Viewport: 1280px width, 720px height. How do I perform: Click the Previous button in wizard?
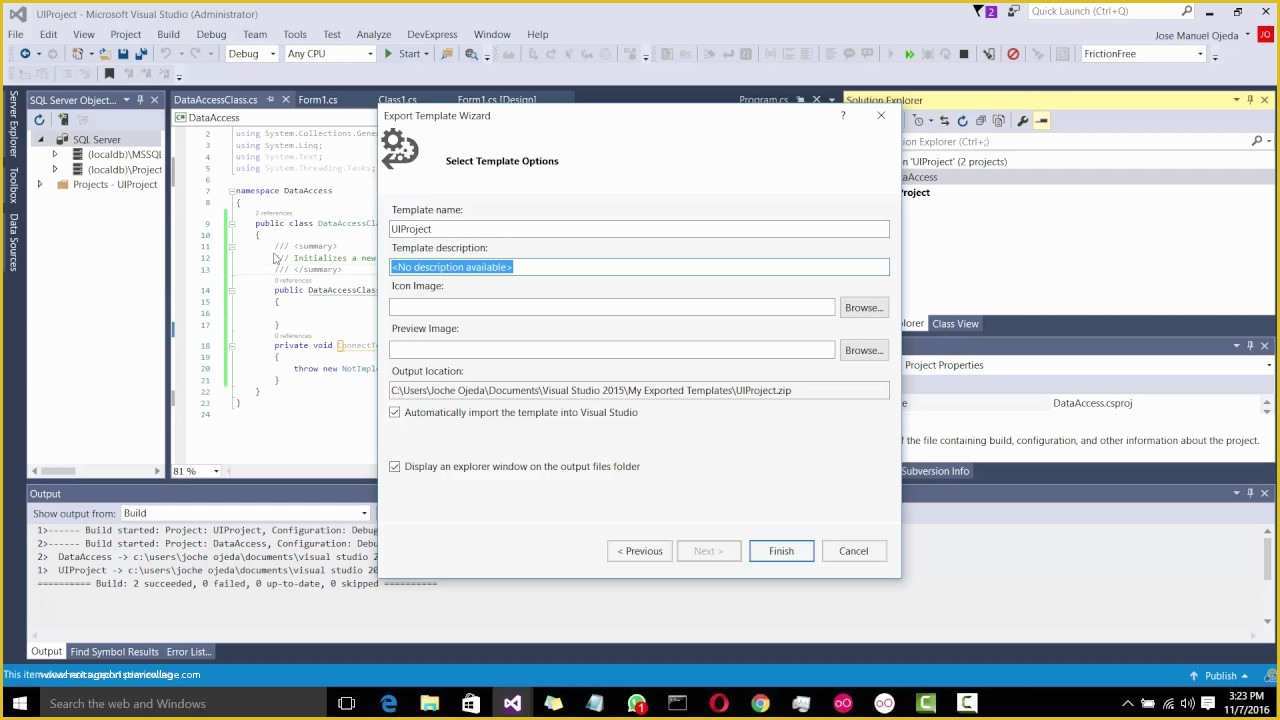click(640, 551)
